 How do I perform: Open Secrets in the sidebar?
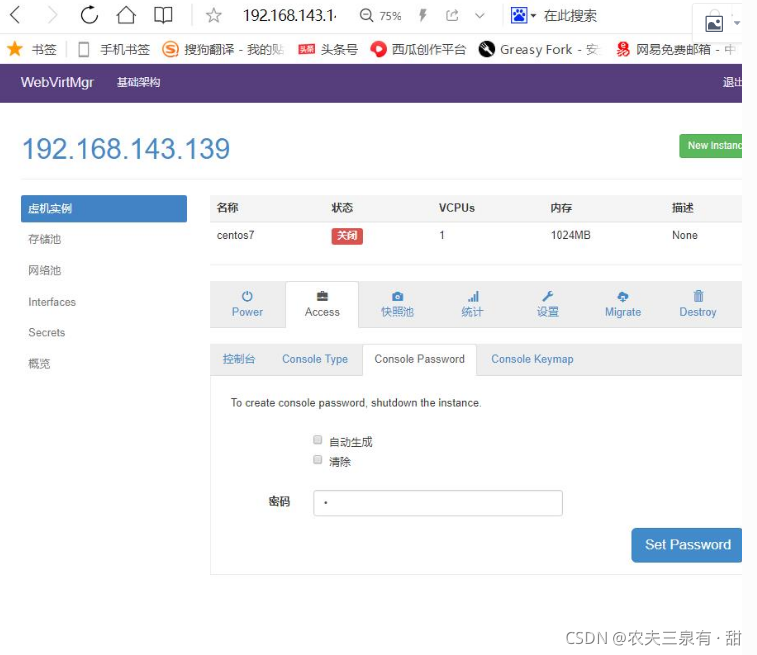[x=46, y=333]
